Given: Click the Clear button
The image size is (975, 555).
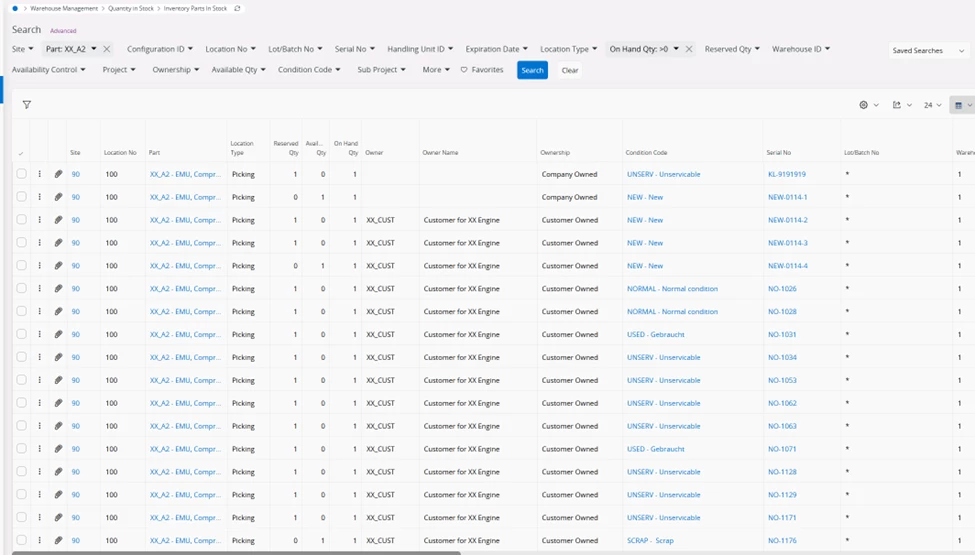Looking at the screenshot, I should click(x=570, y=70).
